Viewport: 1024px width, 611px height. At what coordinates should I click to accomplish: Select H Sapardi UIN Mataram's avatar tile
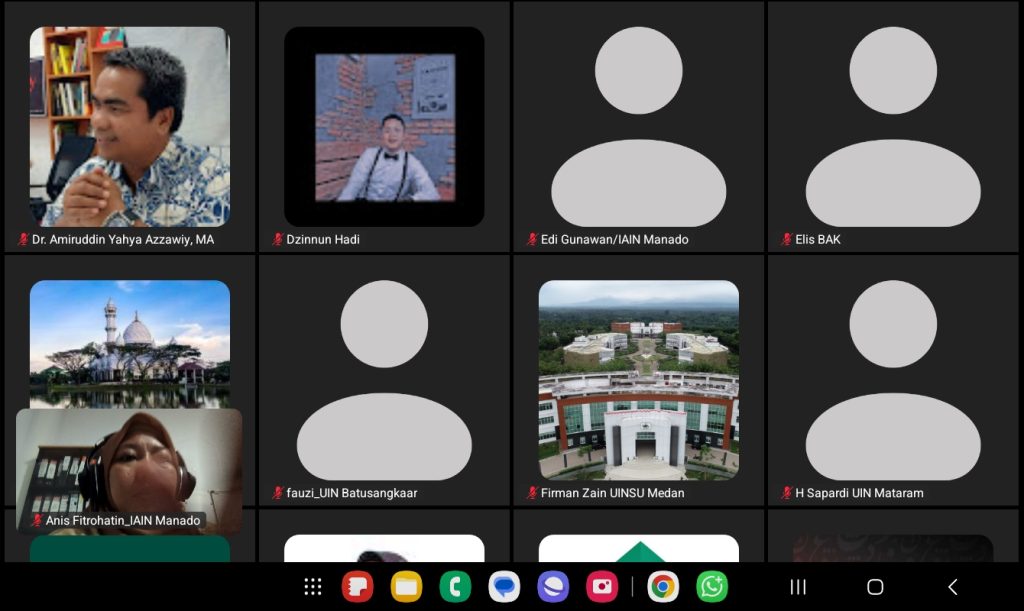click(893, 379)
